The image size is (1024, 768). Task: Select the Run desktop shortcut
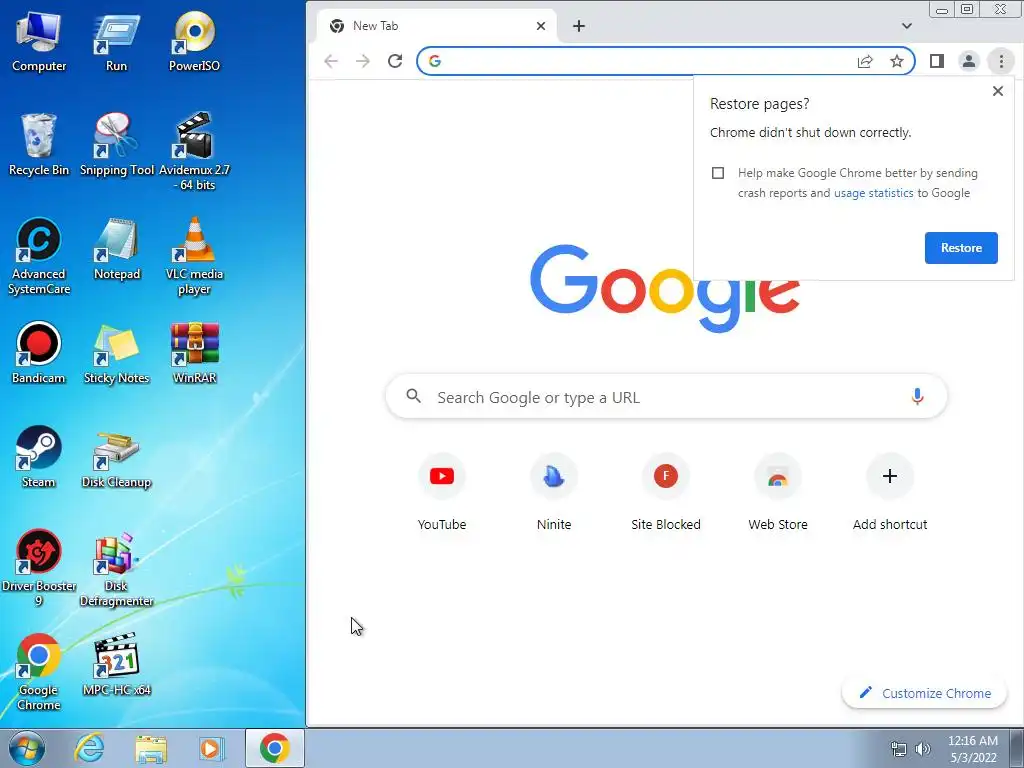[x=116, y=41]
